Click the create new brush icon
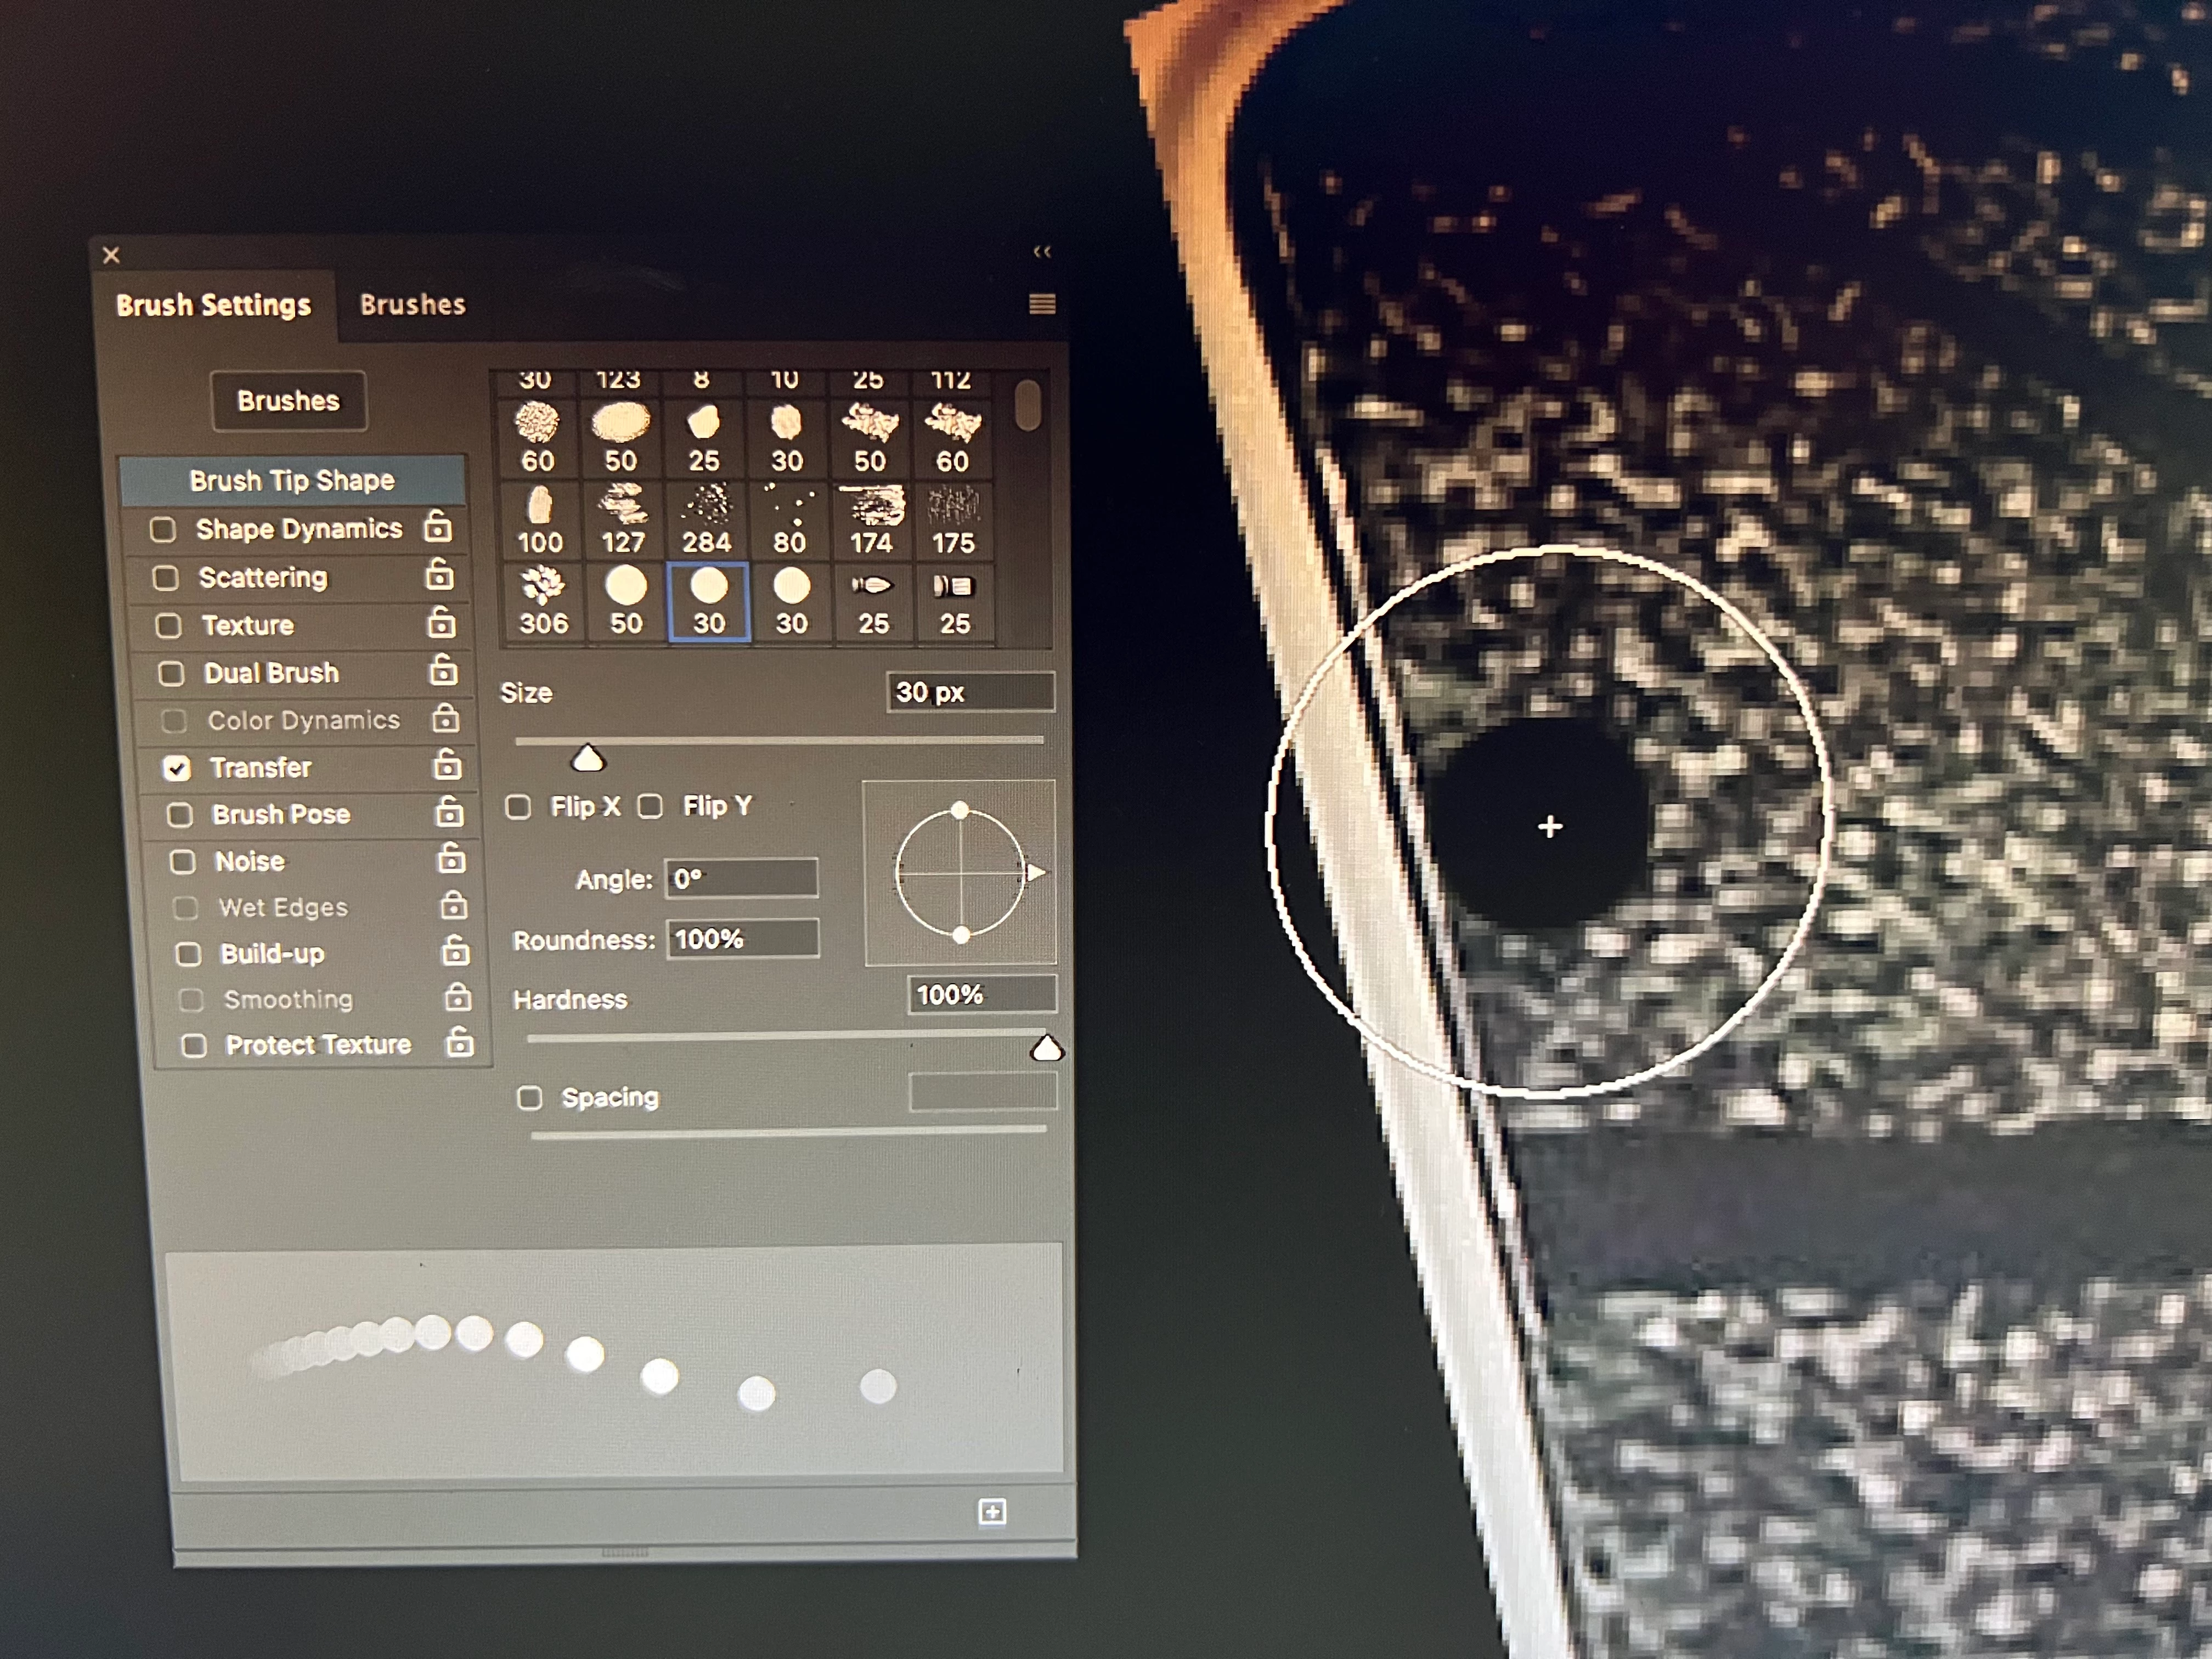2212x1659 pixels. 991,1511
